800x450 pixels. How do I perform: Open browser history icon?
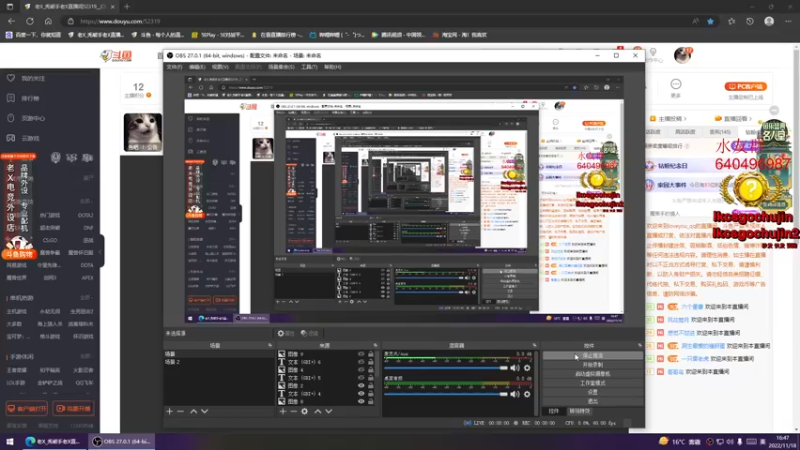(x=749, y=21)
